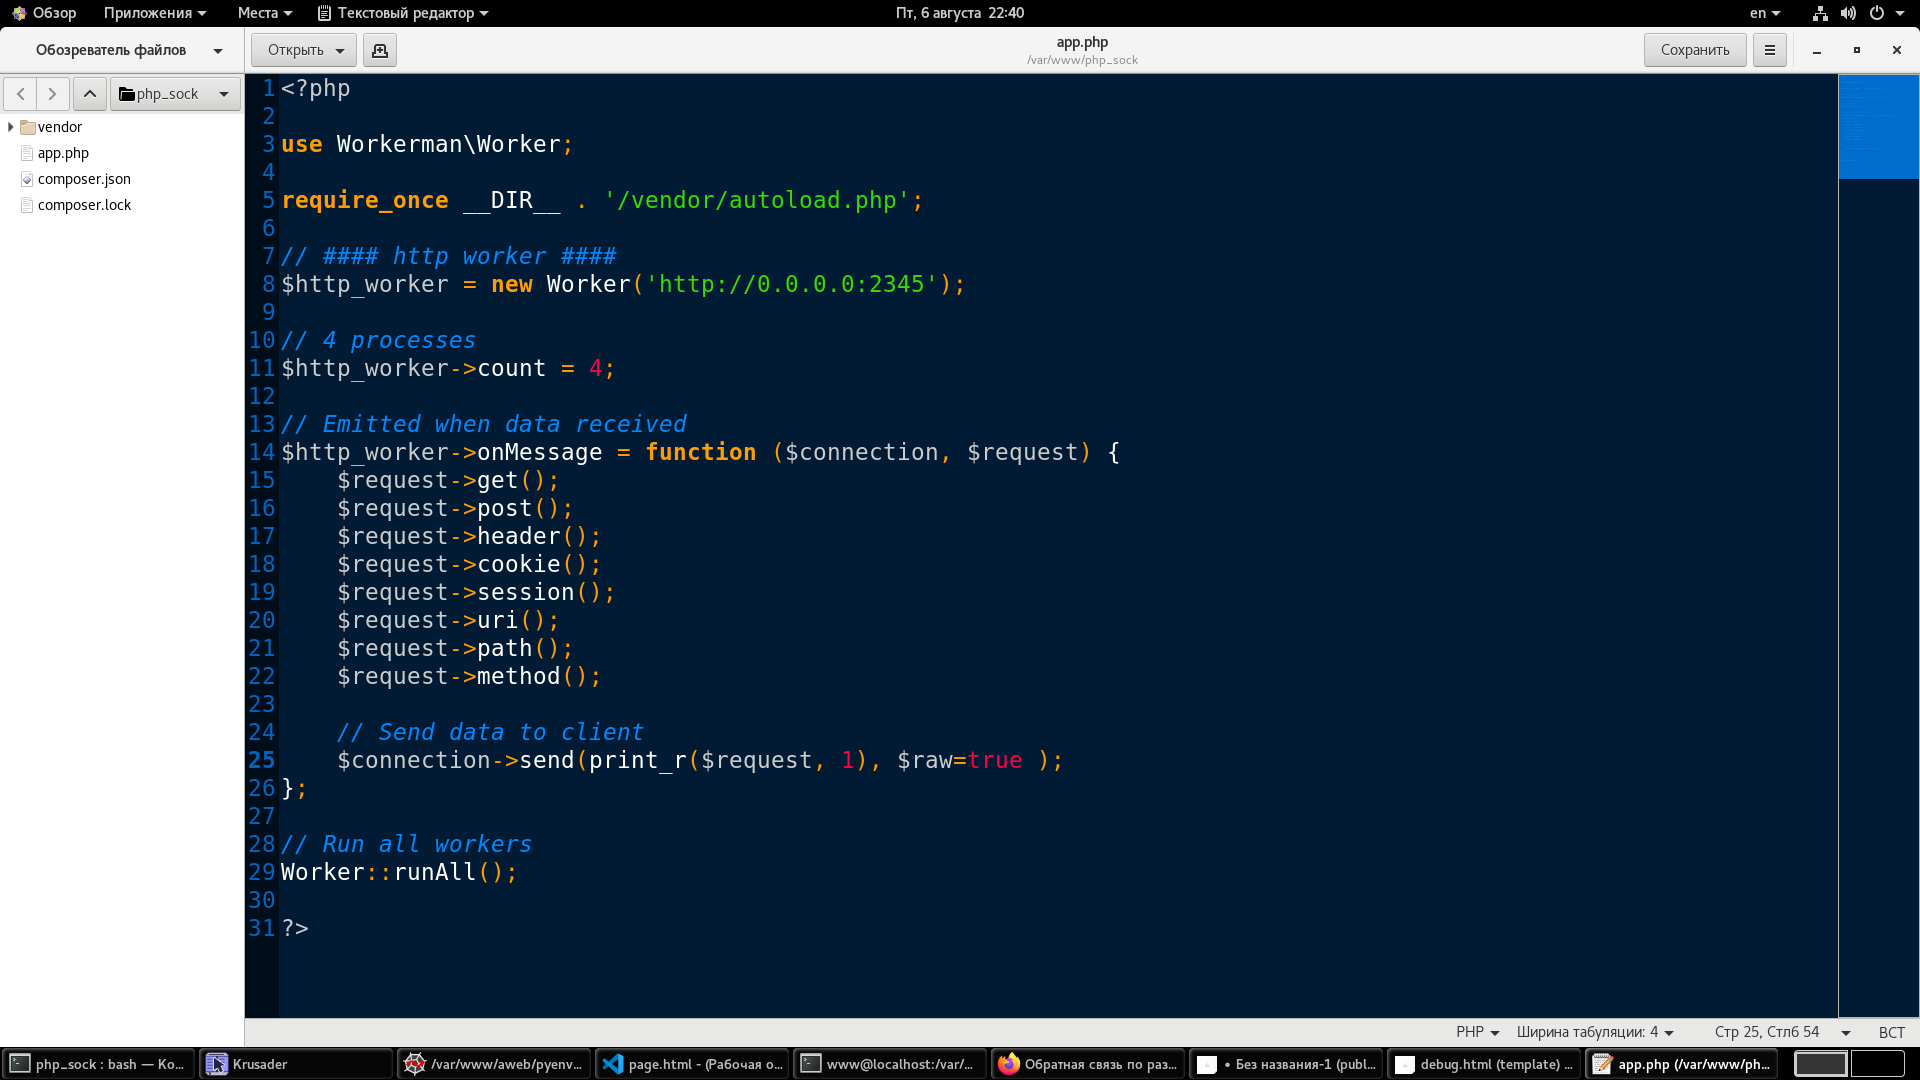
Task: Expand the vendor folder tree
Action: pyautogui.click(x=11, y=127)
